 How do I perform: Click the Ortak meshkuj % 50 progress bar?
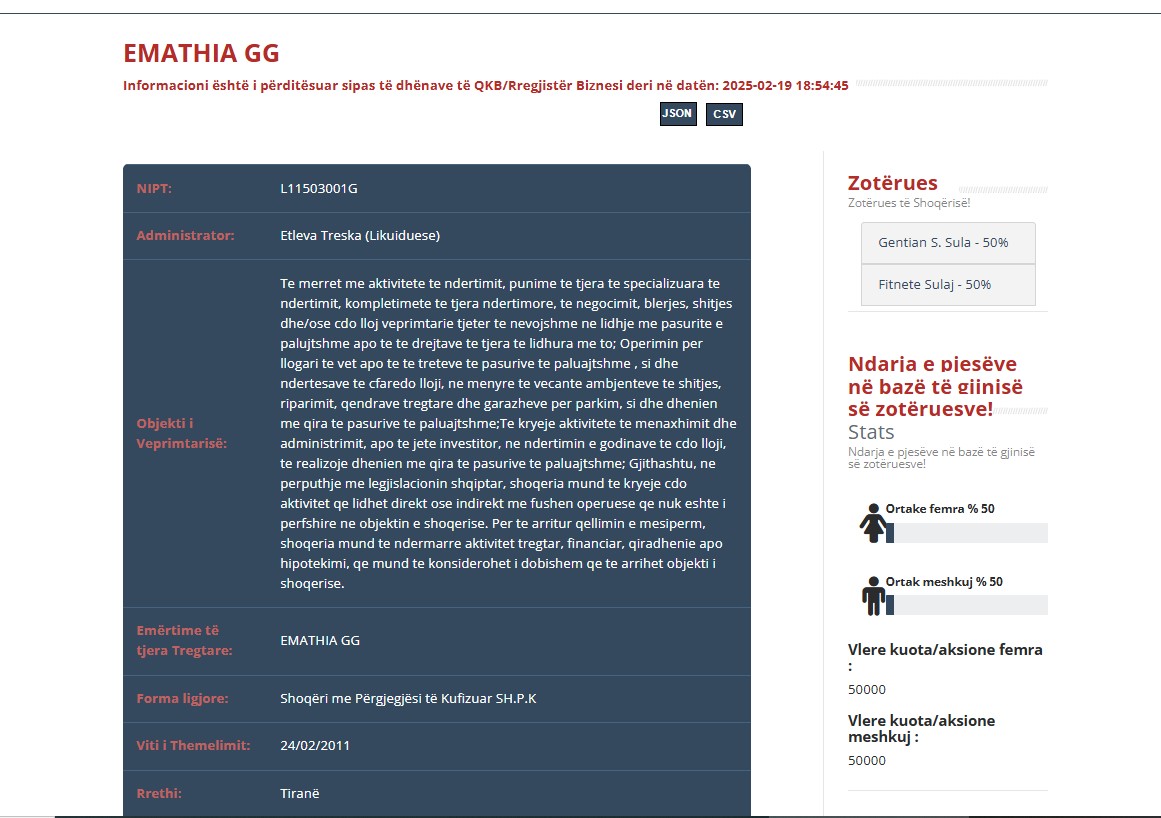point(967,605)
